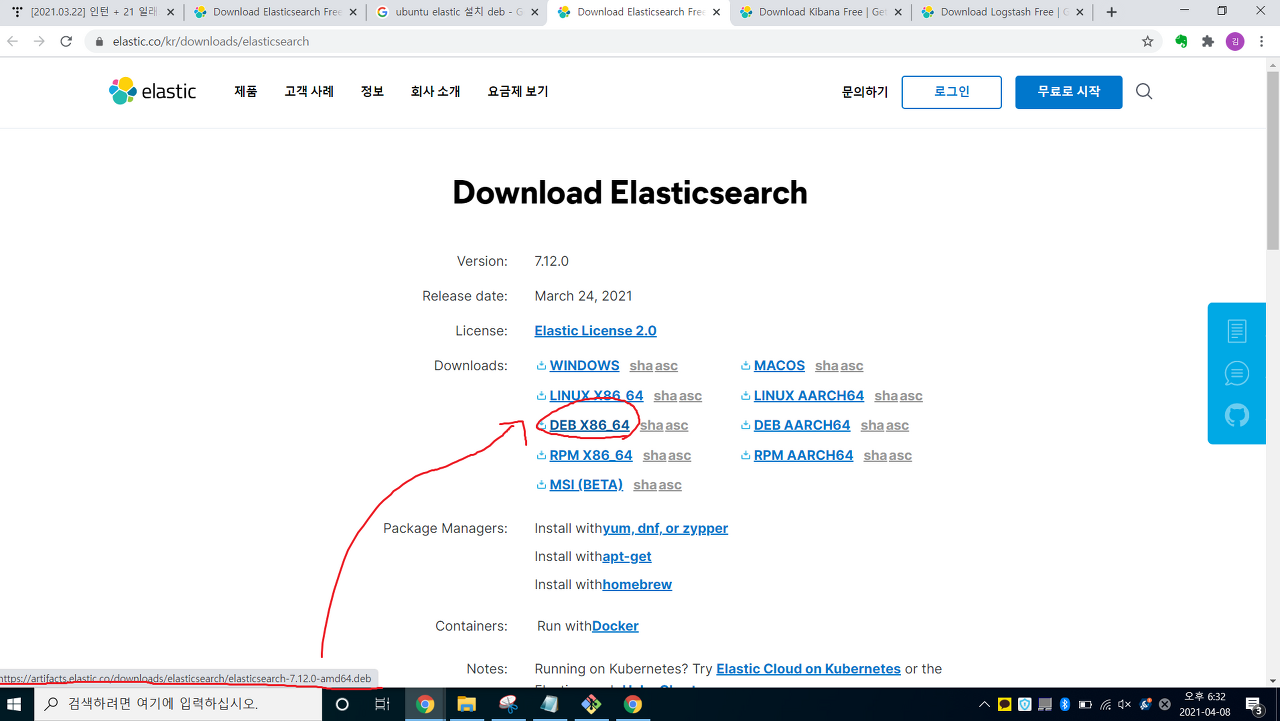
Task: Click the Windows taskbar search box
Action: pyautogui.click(x=178, y=704)
